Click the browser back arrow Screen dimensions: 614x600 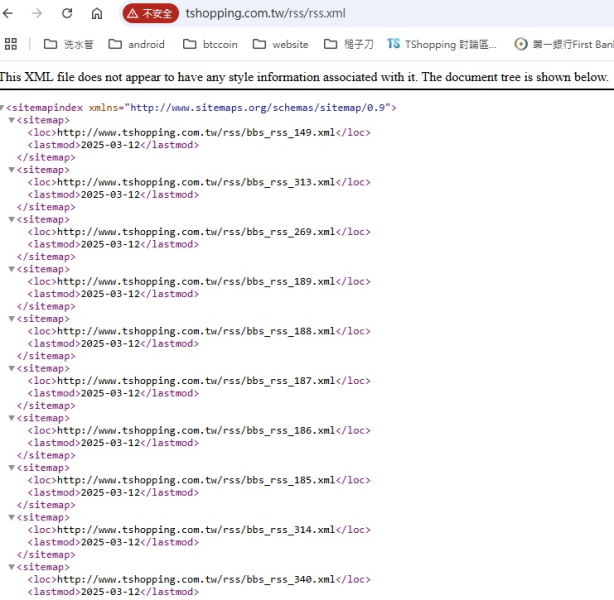pos(10,14)
